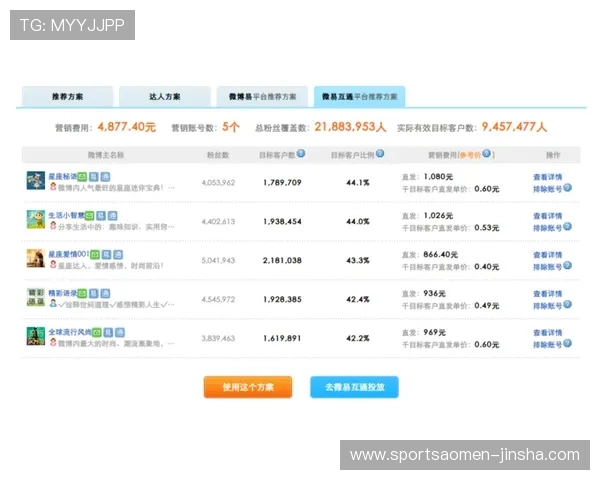Click the orange 使用这个方案 button

pyautogui.click(x=248, y=387)
